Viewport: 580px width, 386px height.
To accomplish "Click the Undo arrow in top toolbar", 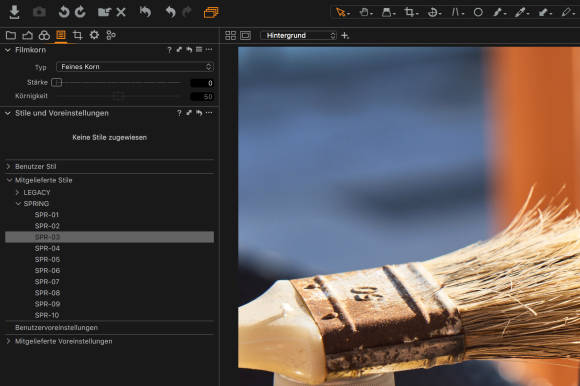I will point(170,12).
